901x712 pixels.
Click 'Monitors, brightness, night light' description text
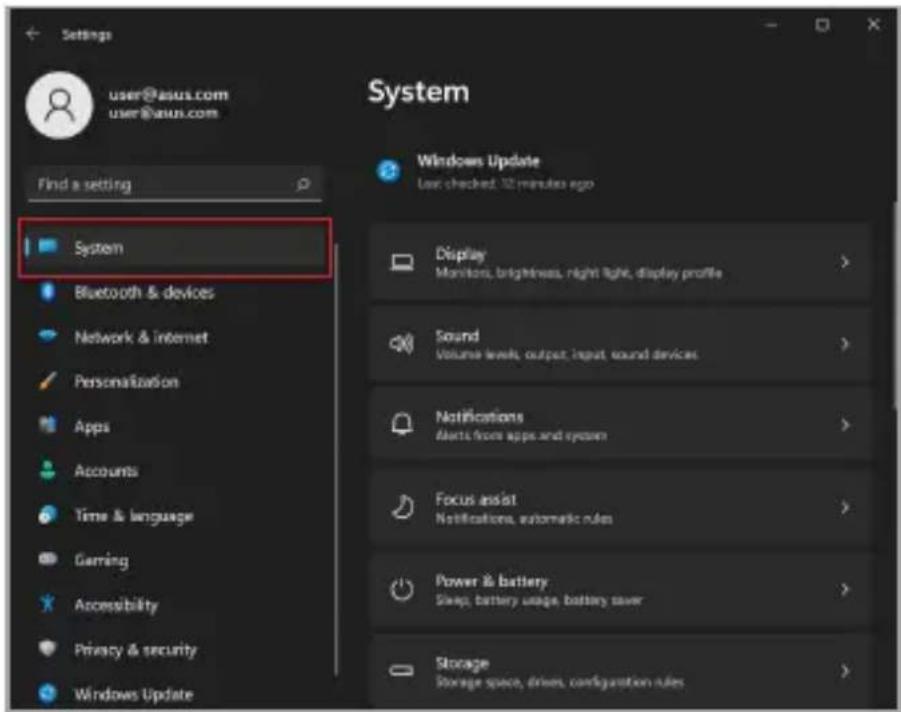579,273
